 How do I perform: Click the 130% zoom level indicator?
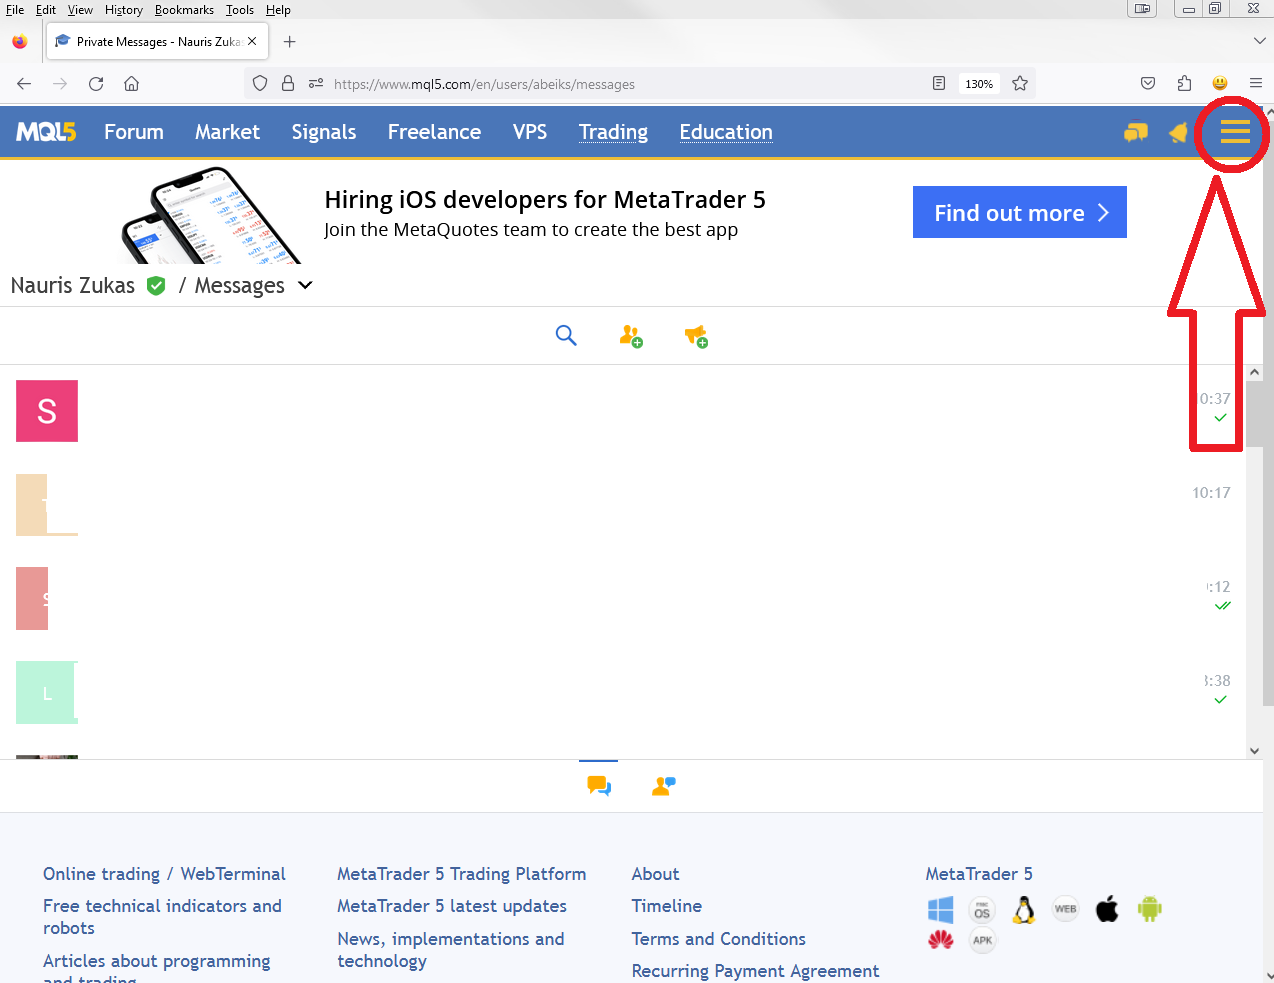pos(979,84)
